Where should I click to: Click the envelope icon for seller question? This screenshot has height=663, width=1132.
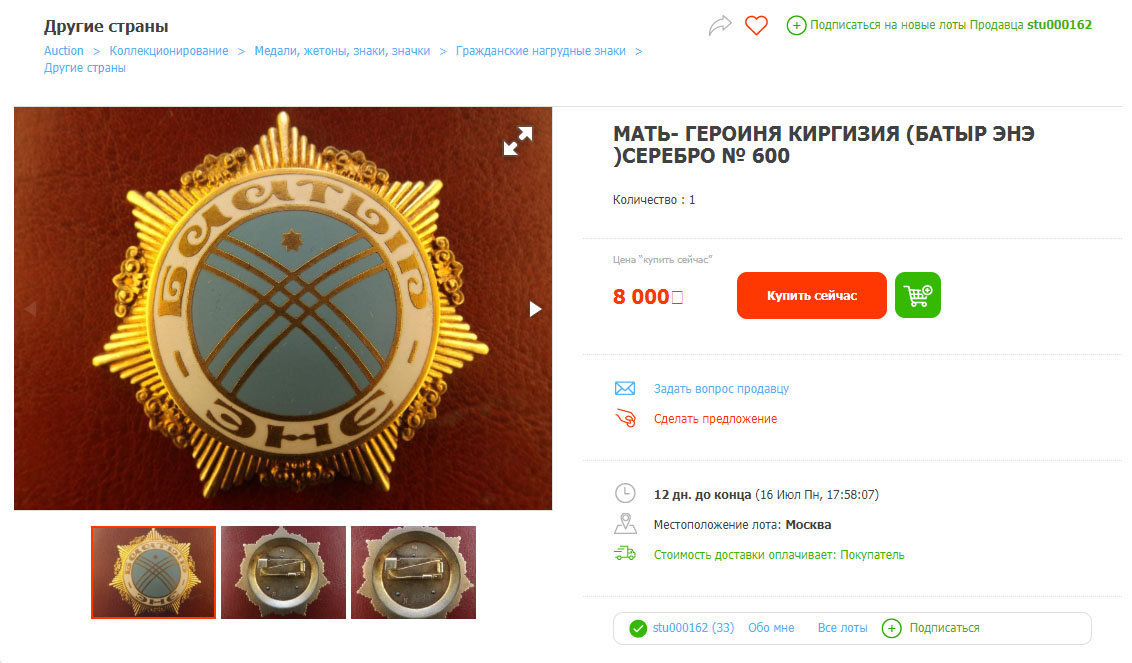point(624,389)
